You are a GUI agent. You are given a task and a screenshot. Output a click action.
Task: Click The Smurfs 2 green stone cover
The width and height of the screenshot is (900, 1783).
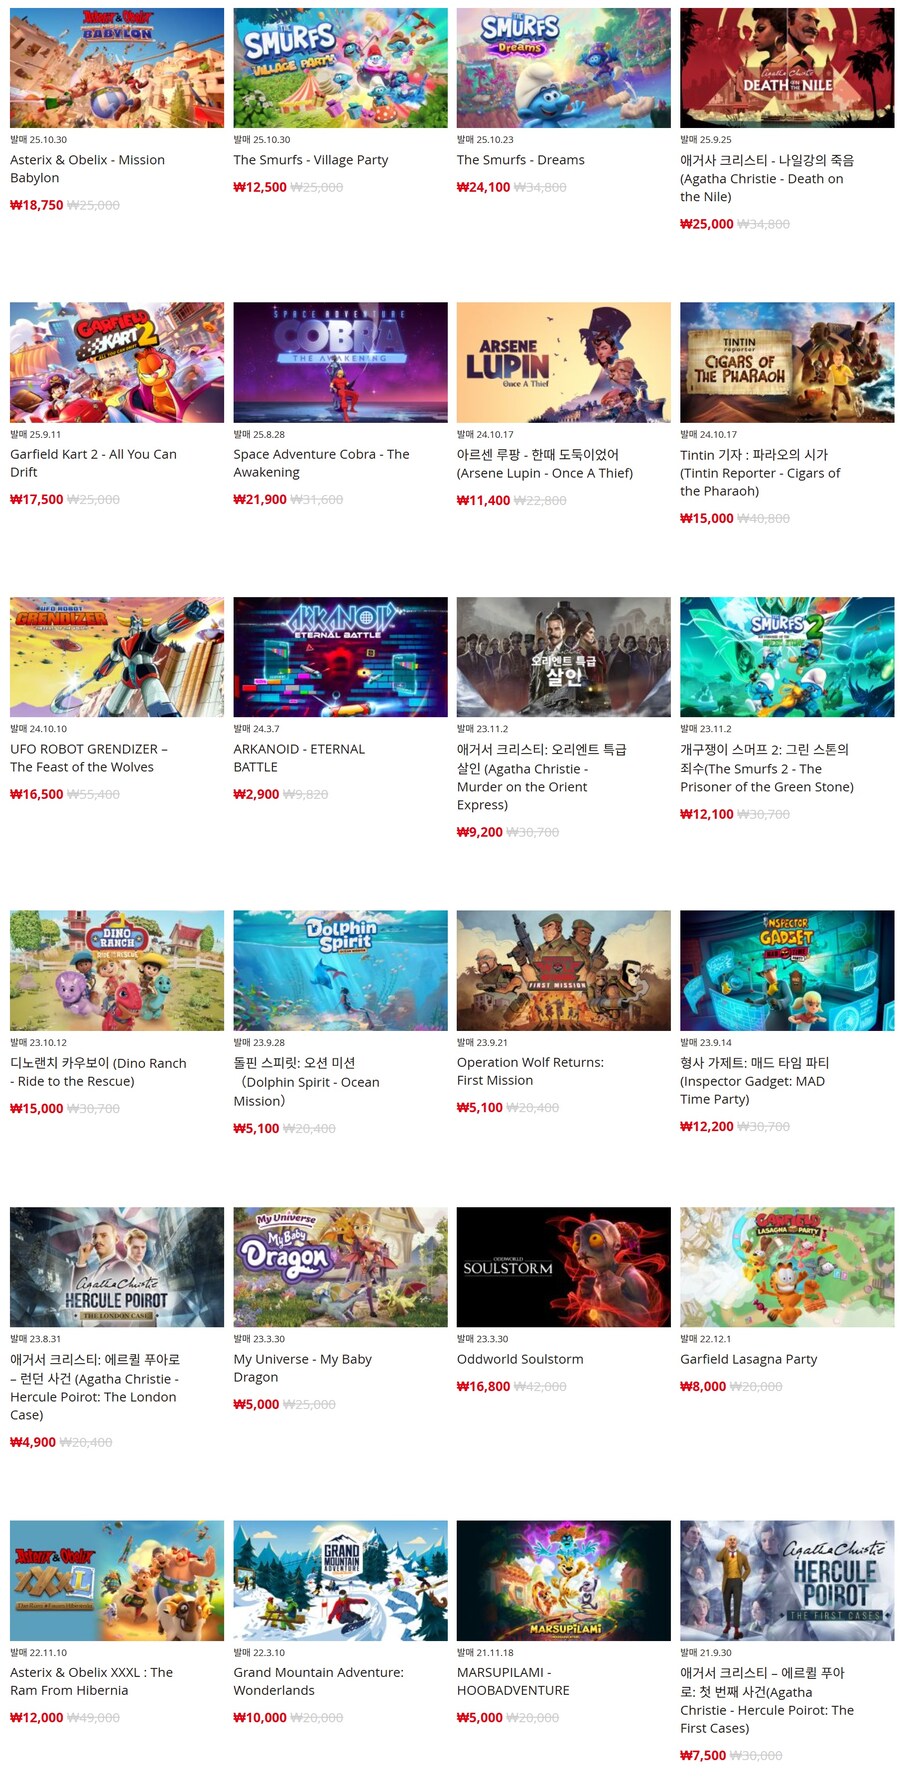[x=787, y=657]
